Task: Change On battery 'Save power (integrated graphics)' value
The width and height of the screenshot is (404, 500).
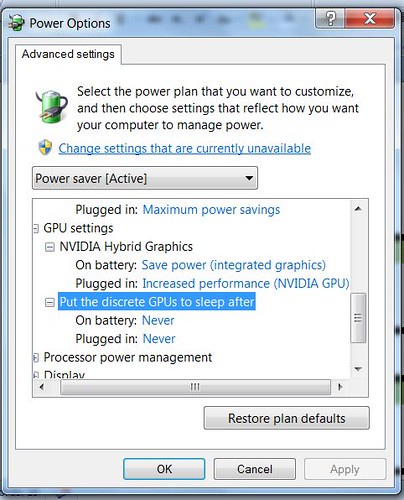Action: click(x=234, y=265)
